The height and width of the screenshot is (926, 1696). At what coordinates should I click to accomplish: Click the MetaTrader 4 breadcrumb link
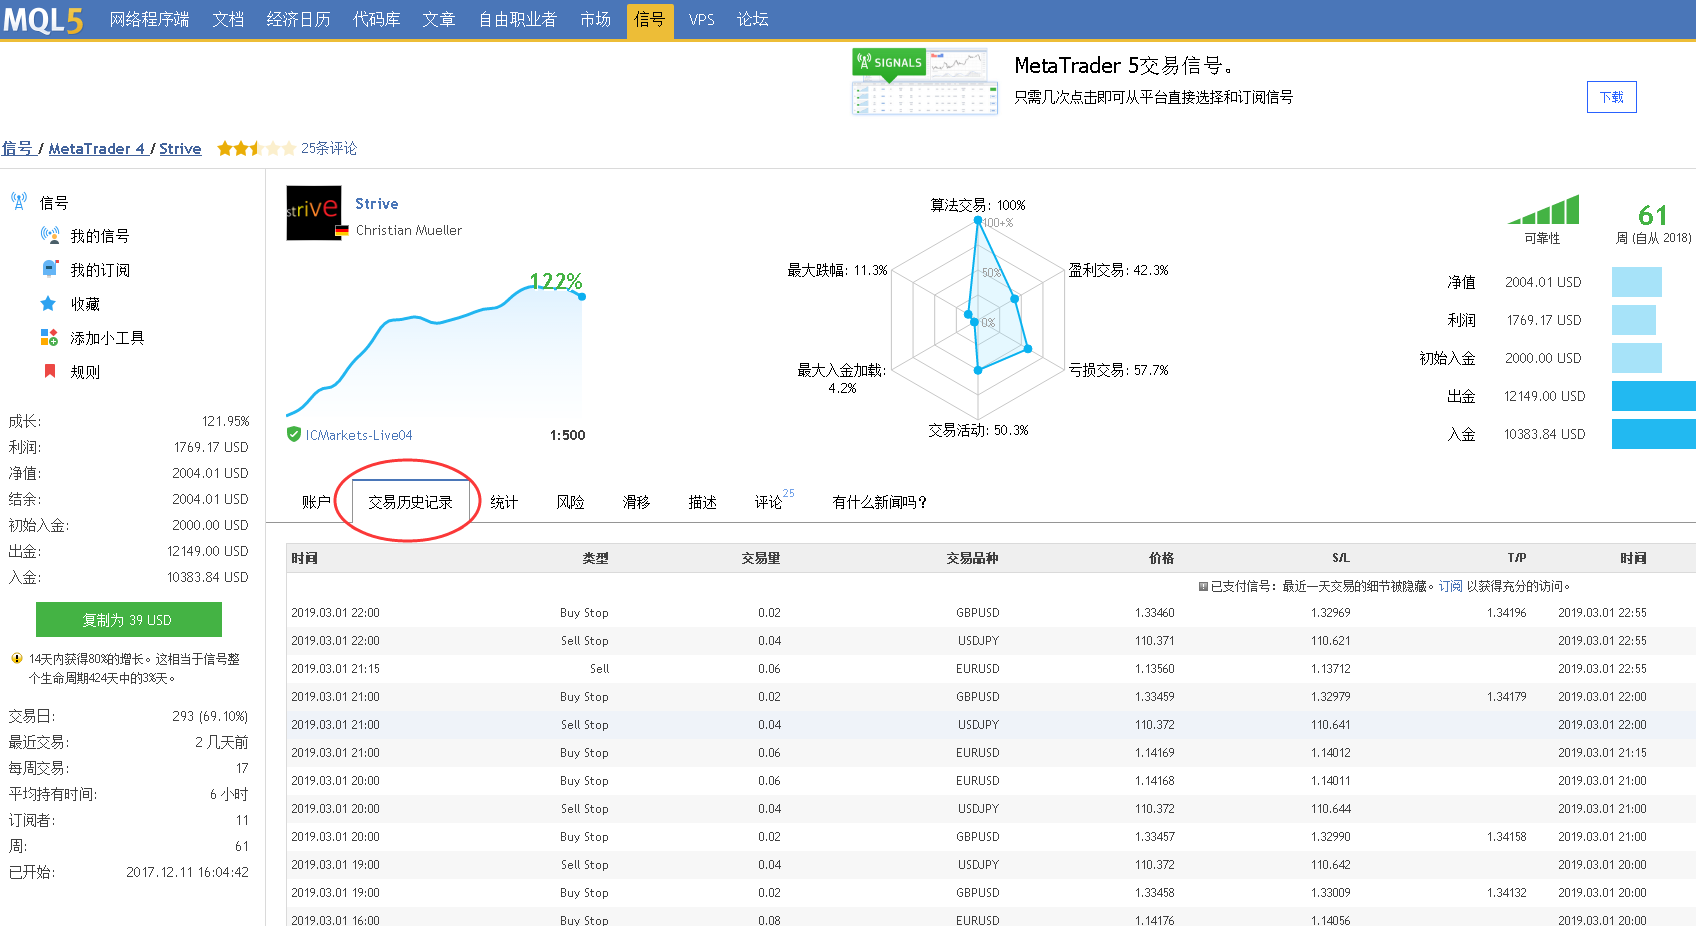pyautogui.click(x=96, y=148)
